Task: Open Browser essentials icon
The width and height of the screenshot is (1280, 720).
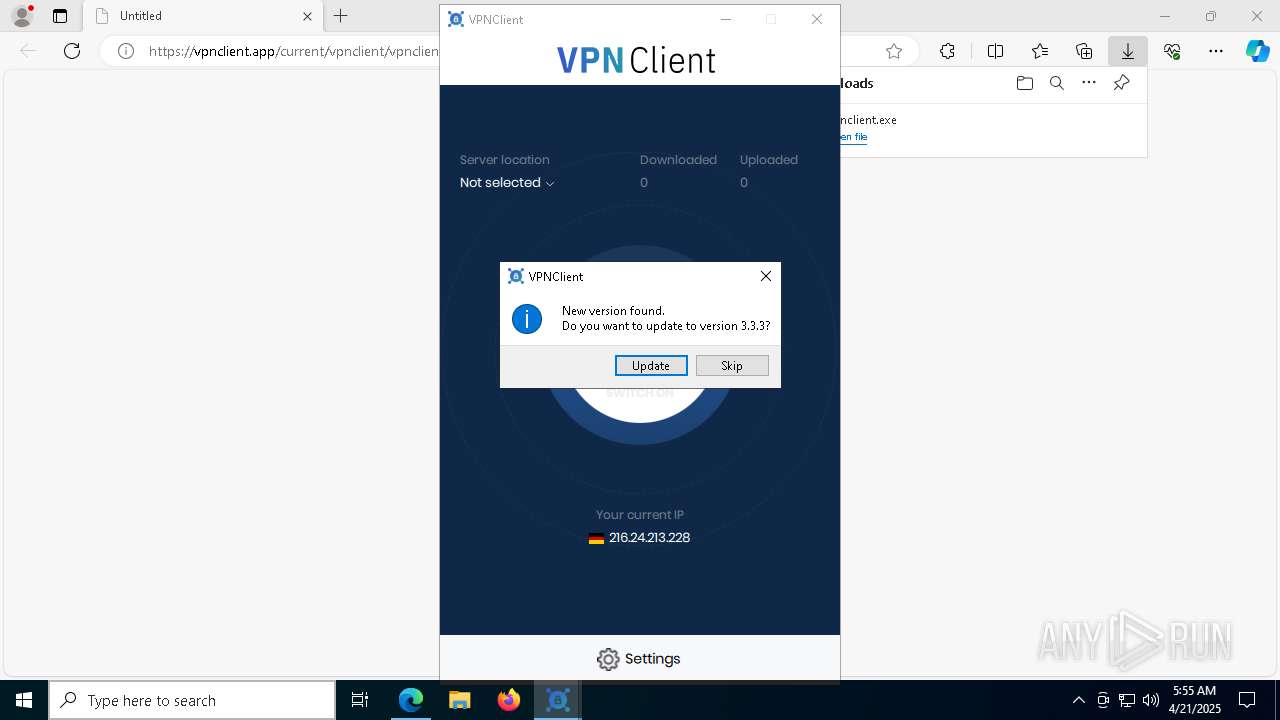Action: 1172,51
